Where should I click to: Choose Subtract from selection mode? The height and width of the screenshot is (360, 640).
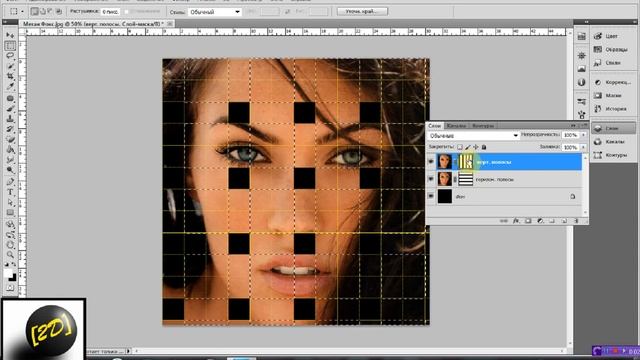[x=51, y=11]
